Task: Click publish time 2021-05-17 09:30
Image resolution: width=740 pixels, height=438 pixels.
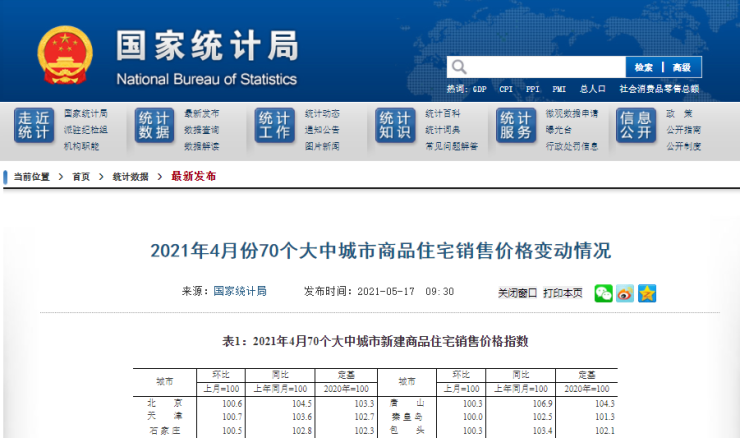Action: [x=405, y=292]
